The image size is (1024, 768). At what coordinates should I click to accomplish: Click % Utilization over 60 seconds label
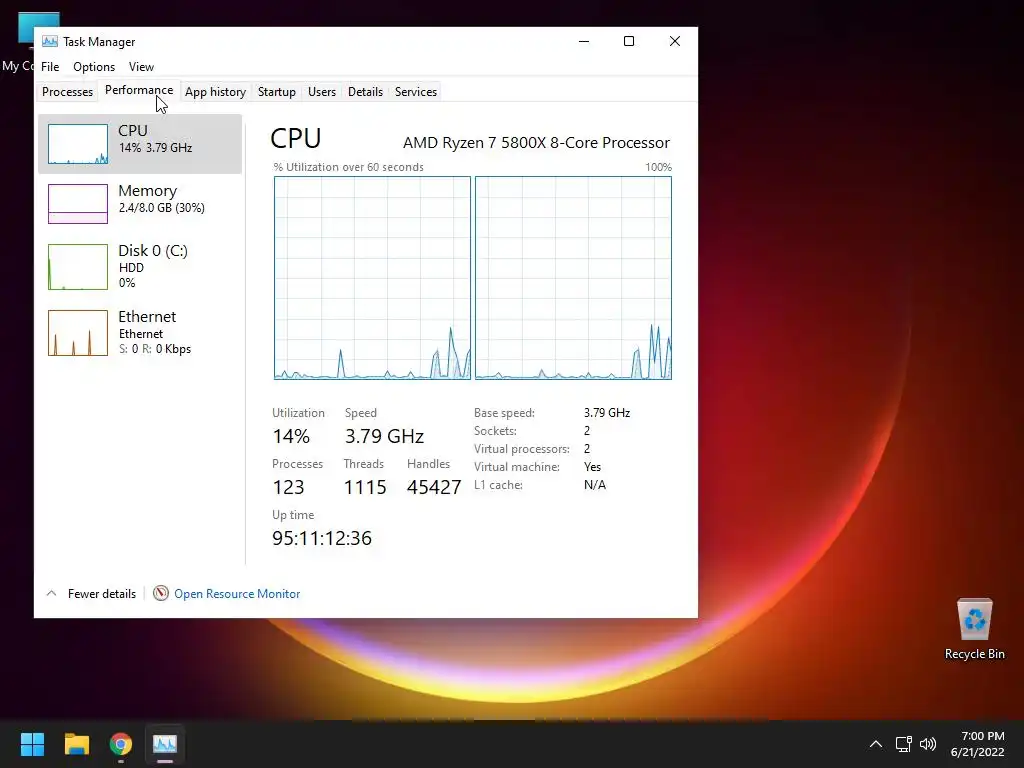(349, 167)
